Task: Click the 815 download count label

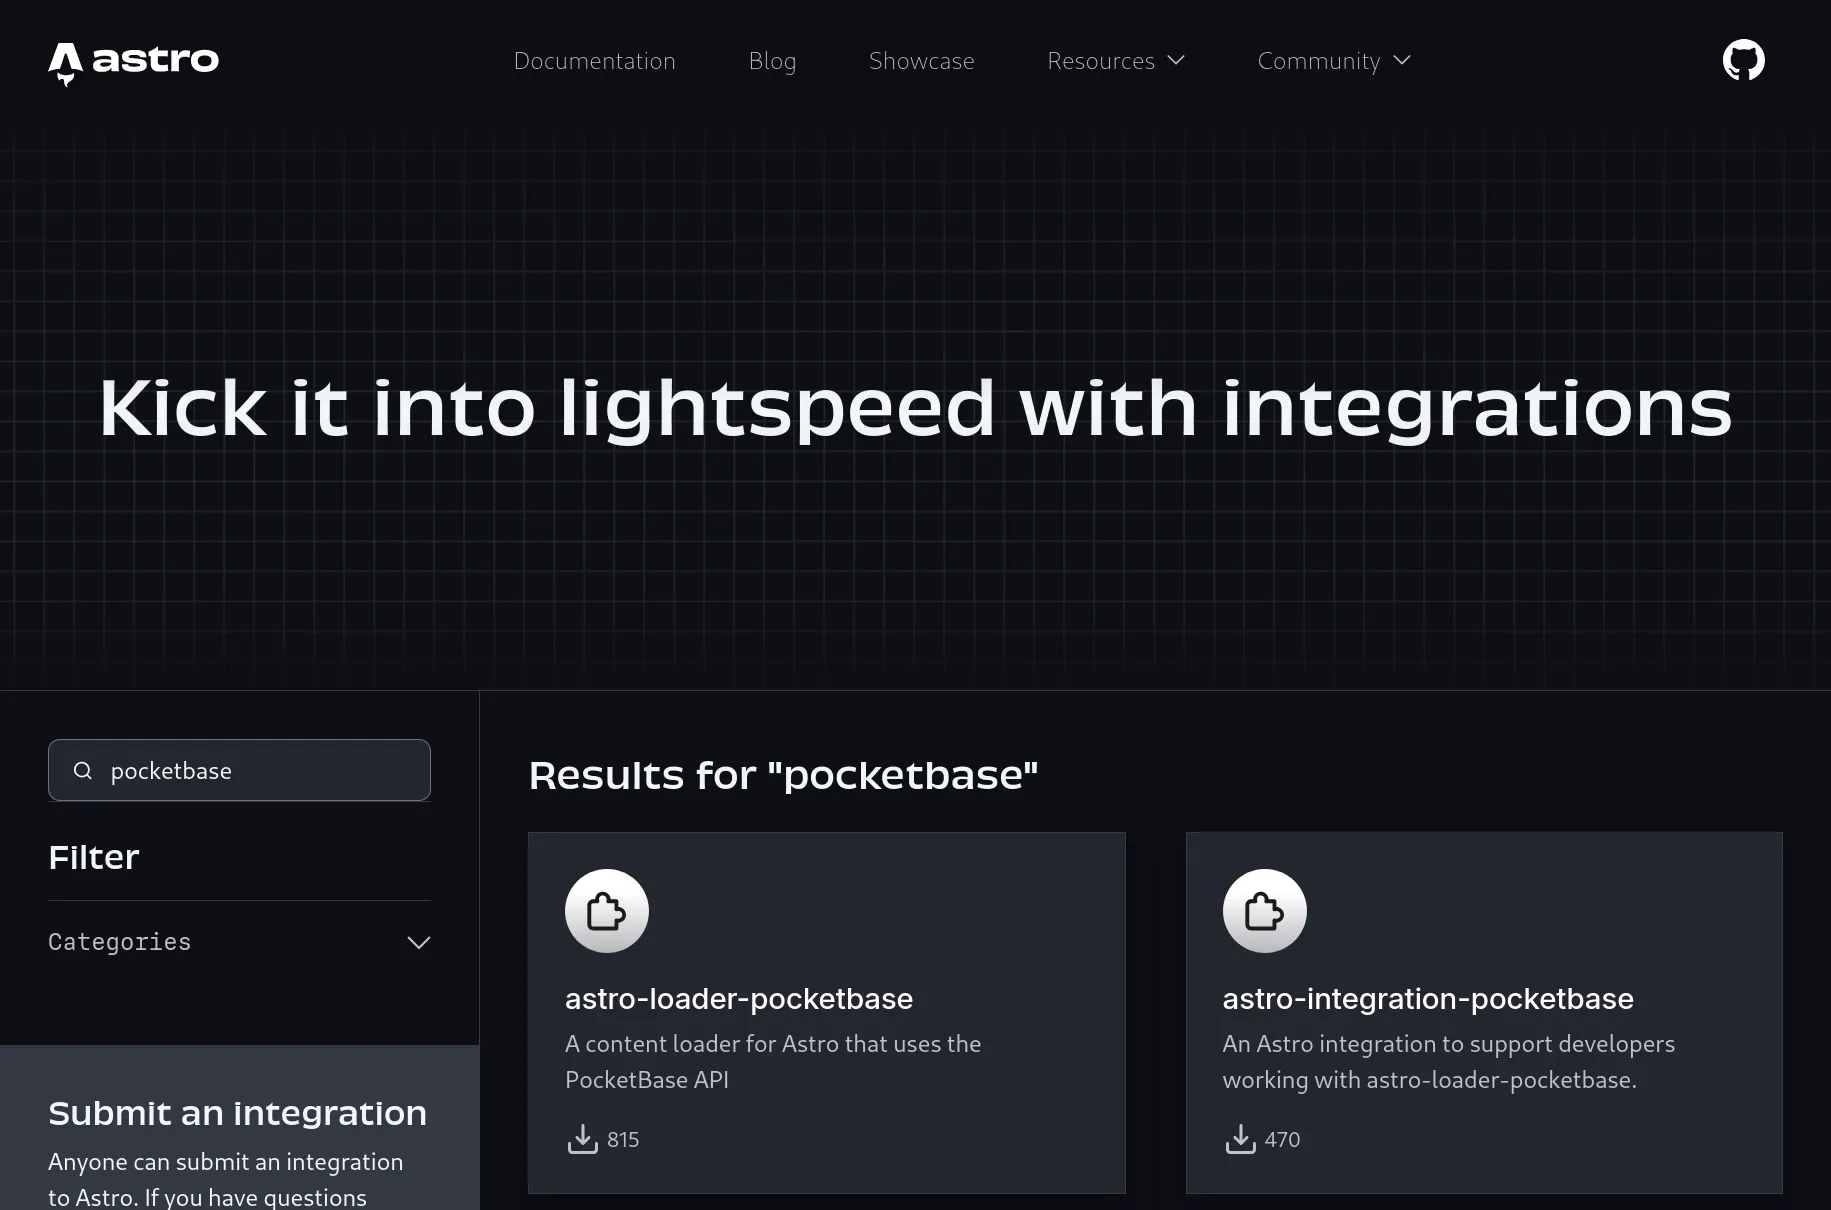Action: (621, 1139)
